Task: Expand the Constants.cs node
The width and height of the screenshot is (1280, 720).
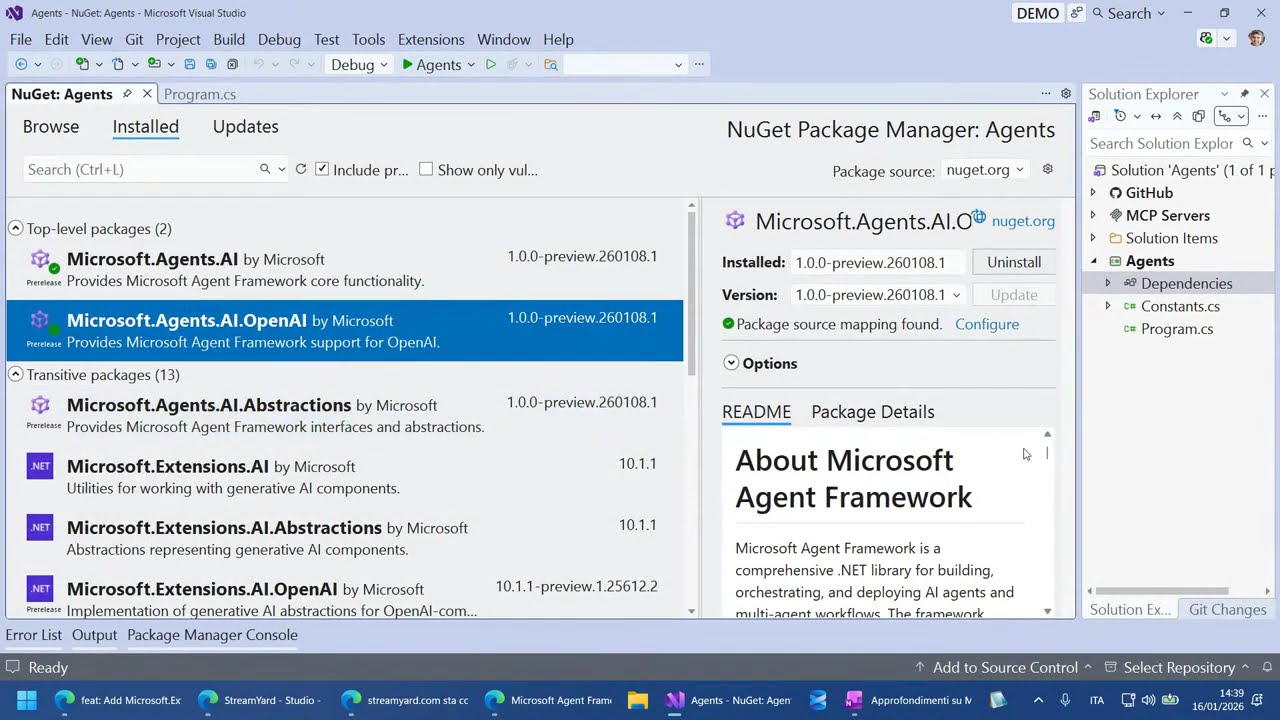Action: pyautogui.click(x=1108, y=306)
